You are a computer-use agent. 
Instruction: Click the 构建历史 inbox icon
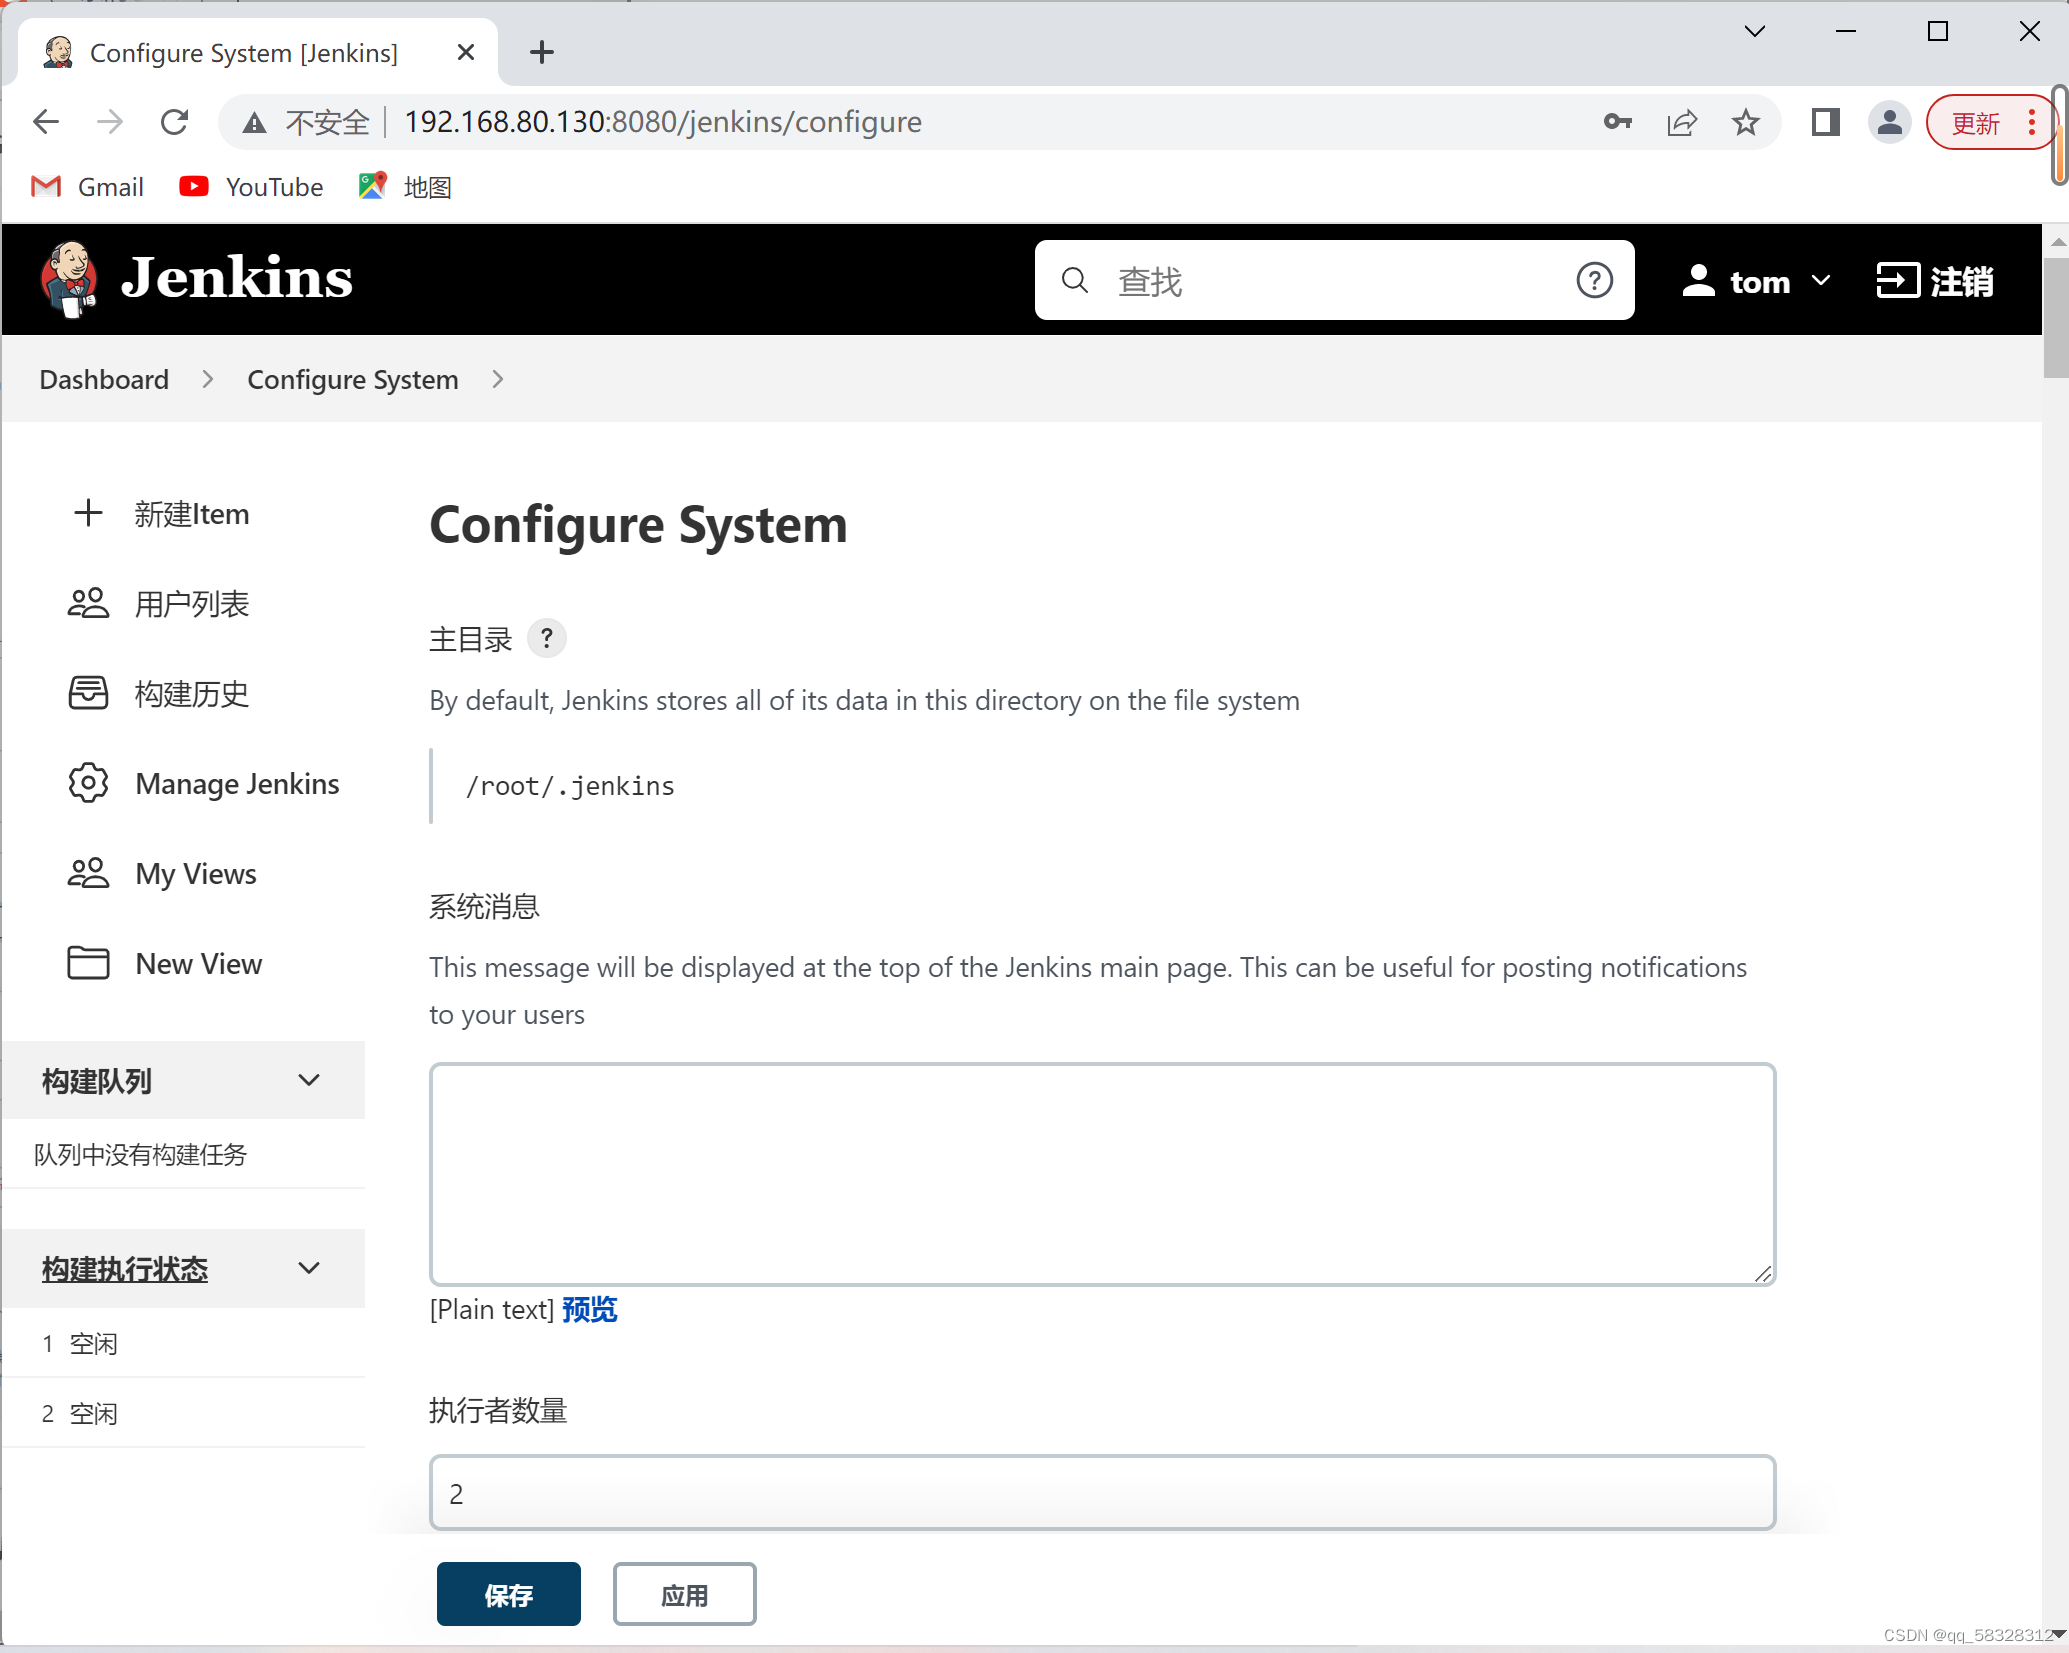pyautogui.click(x=88, y=693)
